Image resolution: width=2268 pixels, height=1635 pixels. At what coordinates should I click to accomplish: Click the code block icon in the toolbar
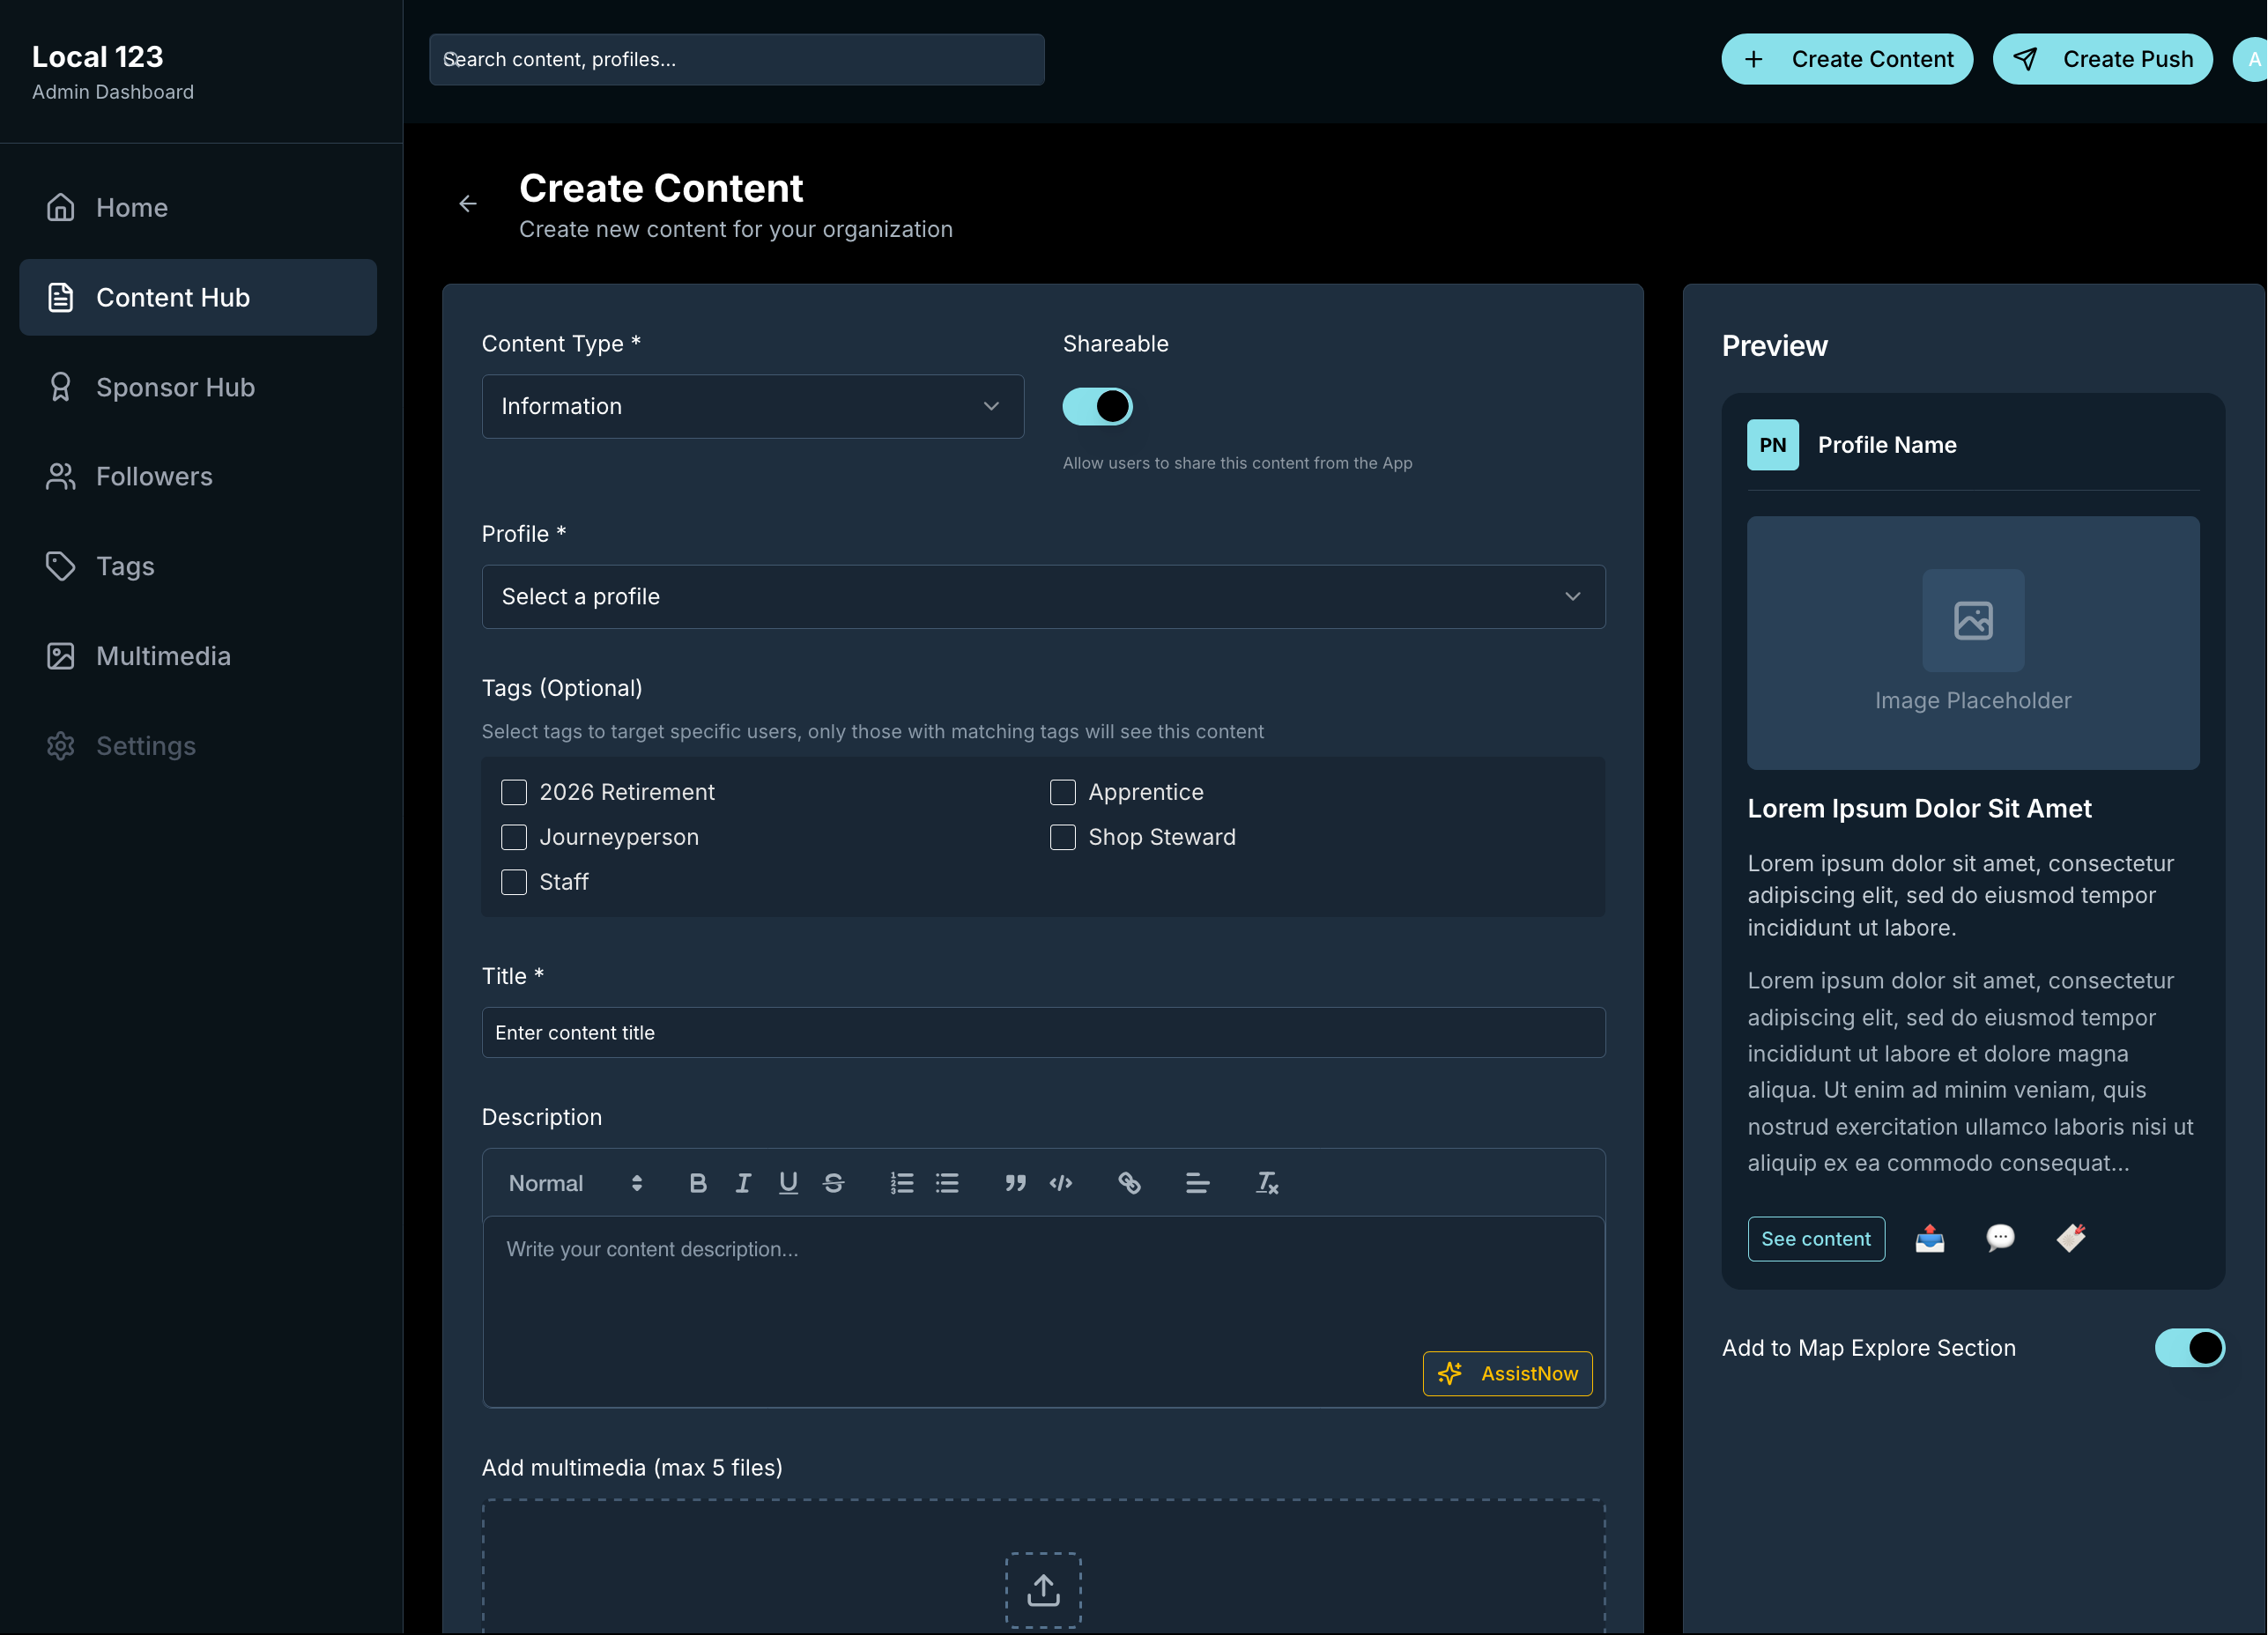(1061, 1183)
